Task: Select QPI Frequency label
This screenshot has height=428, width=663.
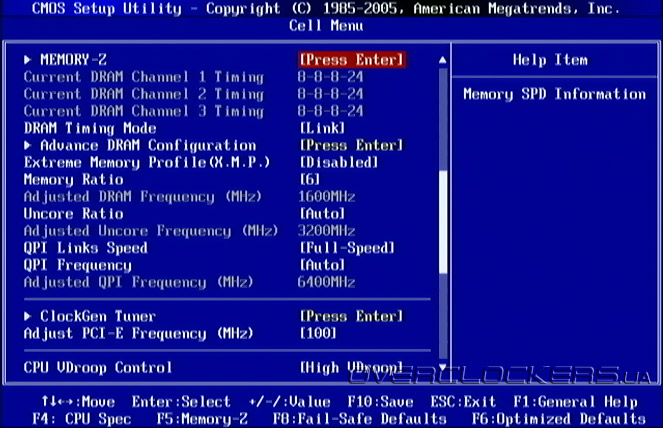Action: [x=78, y=265]
